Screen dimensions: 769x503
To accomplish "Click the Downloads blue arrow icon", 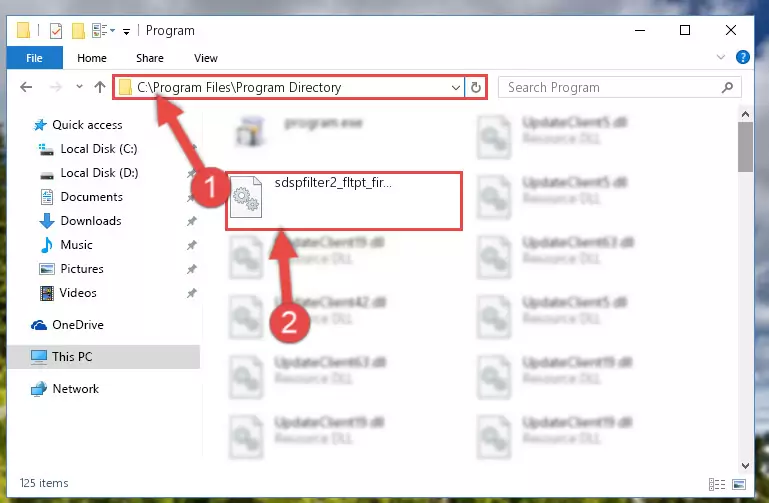I will pyautogui.click(x=47, y=221).
